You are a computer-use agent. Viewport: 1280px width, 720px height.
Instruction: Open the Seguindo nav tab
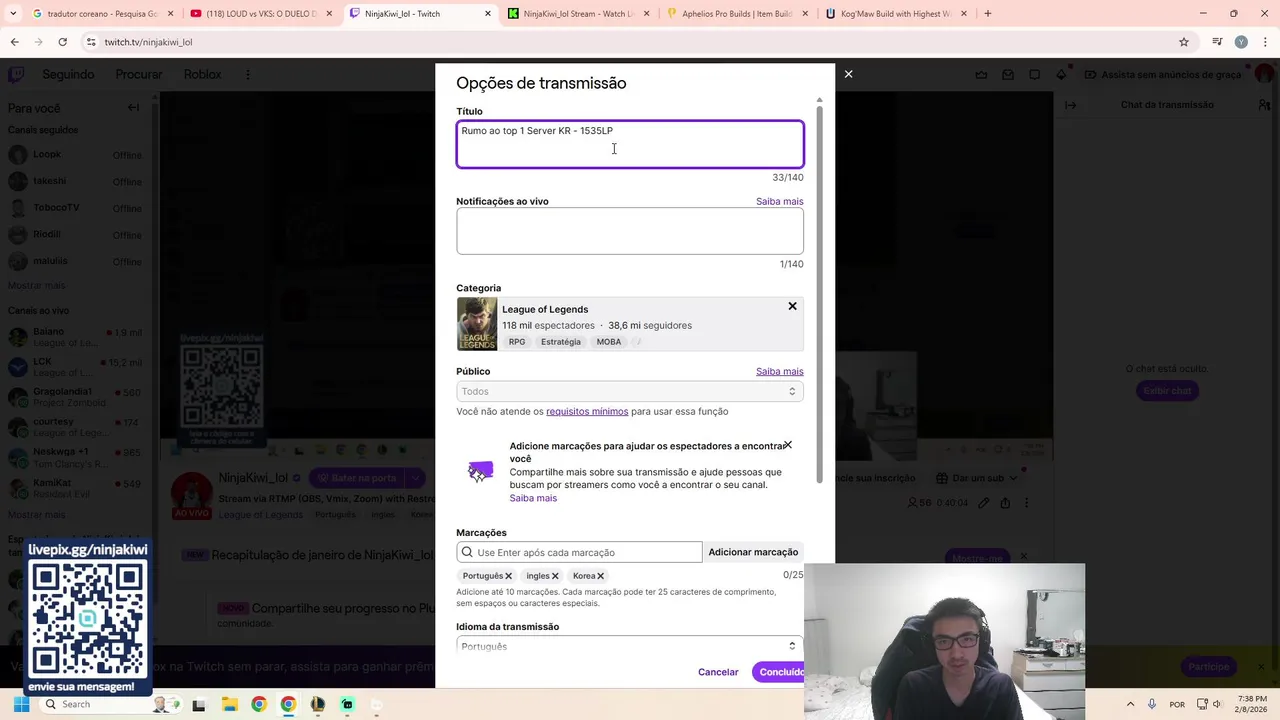pos(68,74)
